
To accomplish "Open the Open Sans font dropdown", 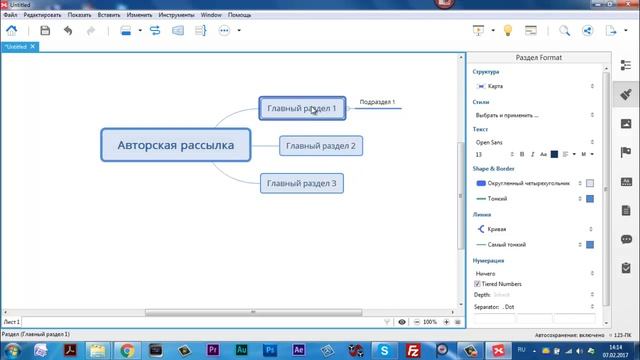I will click(x=535, y=142).
